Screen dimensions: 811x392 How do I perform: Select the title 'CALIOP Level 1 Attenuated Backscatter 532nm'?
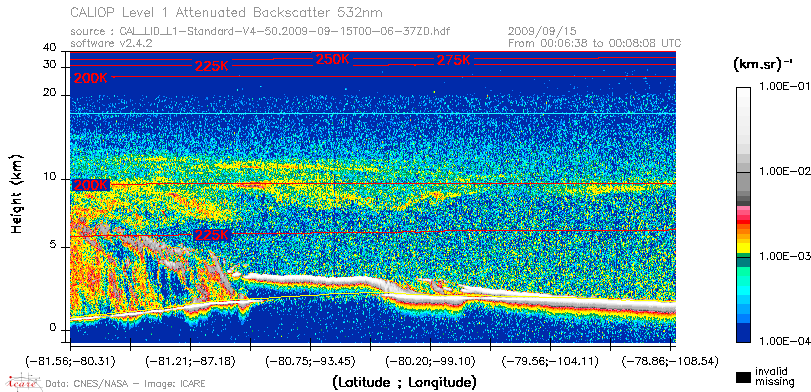tap(227, 12)
